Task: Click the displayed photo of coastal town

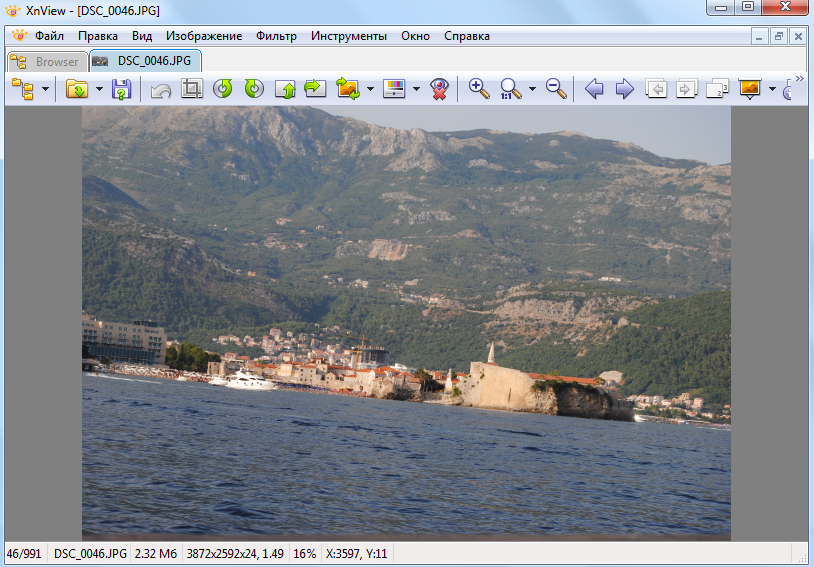Action: [406, 323]
